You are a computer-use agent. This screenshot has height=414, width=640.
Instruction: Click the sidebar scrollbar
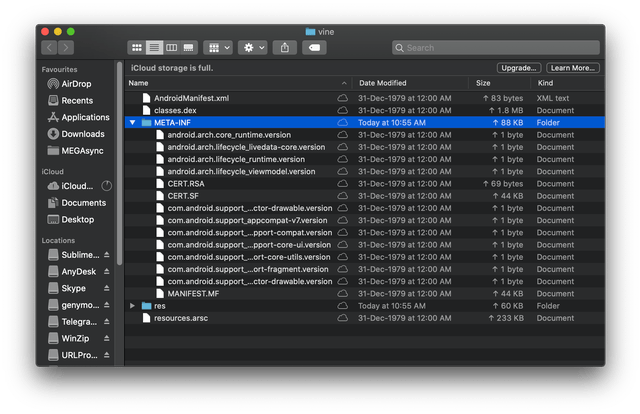[x=120, y=163]
